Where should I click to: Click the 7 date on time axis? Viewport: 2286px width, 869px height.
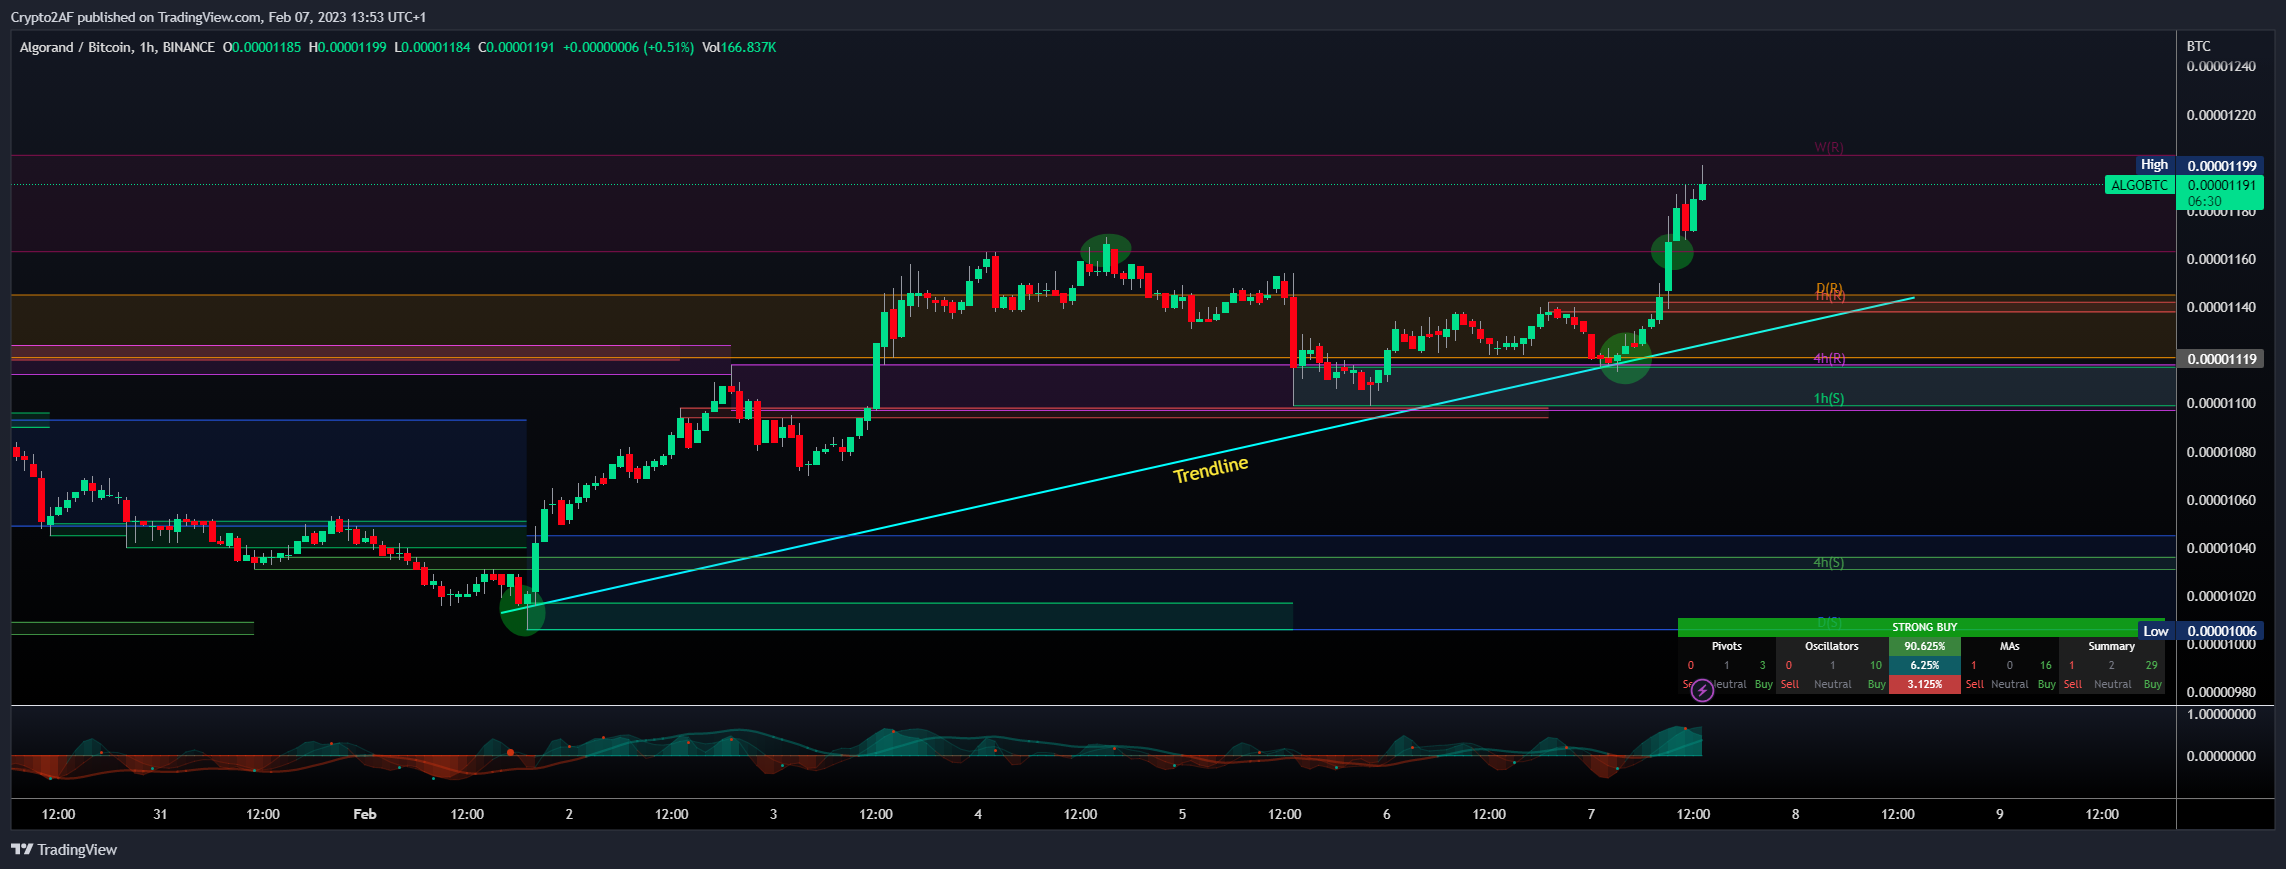point(1591,814)
